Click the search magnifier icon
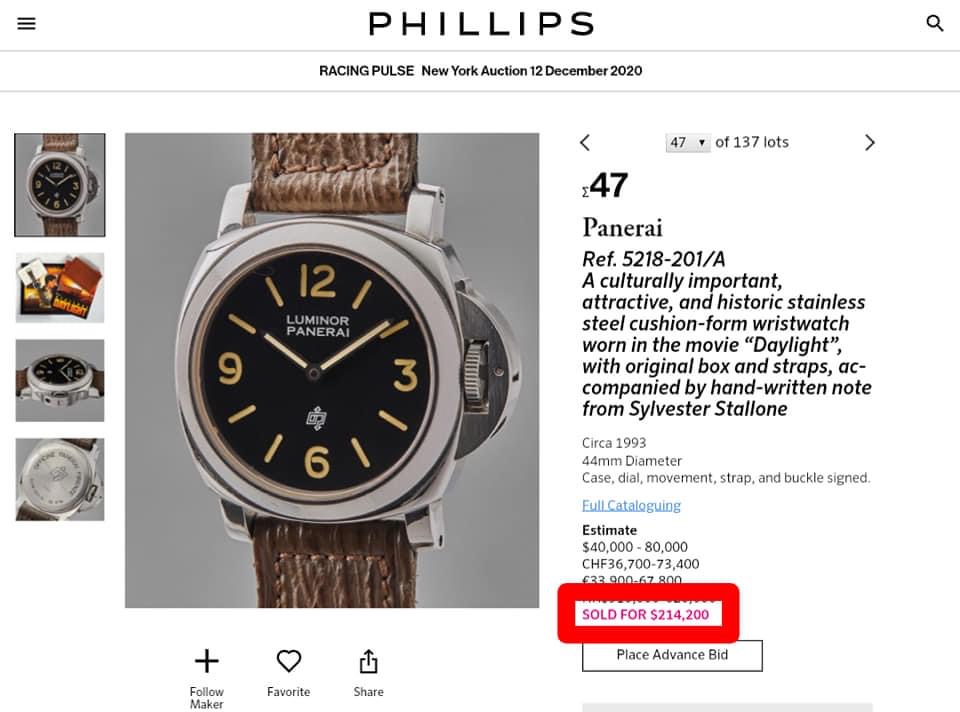Screen dimensions: 960x712 pyautogui.click(x=935, y=23)
